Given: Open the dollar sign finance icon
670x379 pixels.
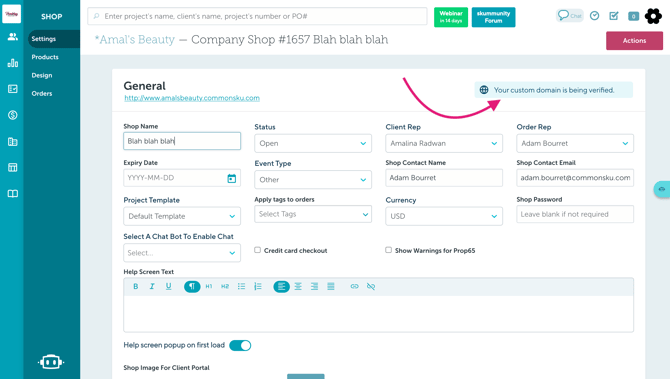Looking at the screenshot, I should tap(12, 115).
